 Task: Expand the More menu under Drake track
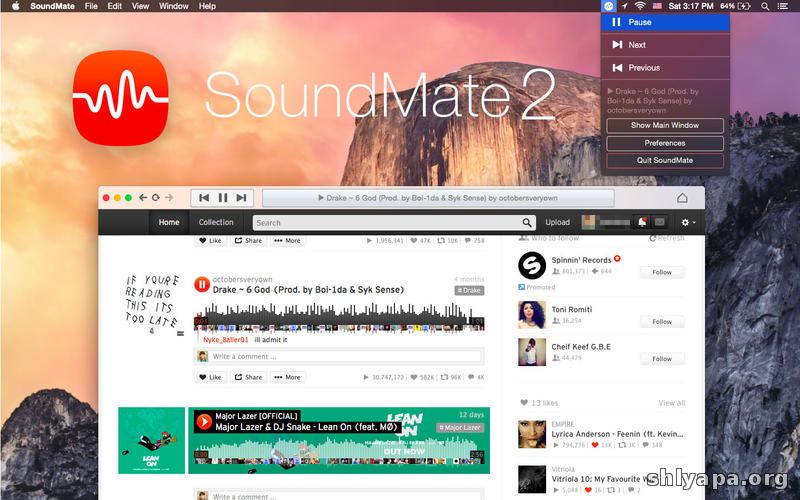[287, 377]
